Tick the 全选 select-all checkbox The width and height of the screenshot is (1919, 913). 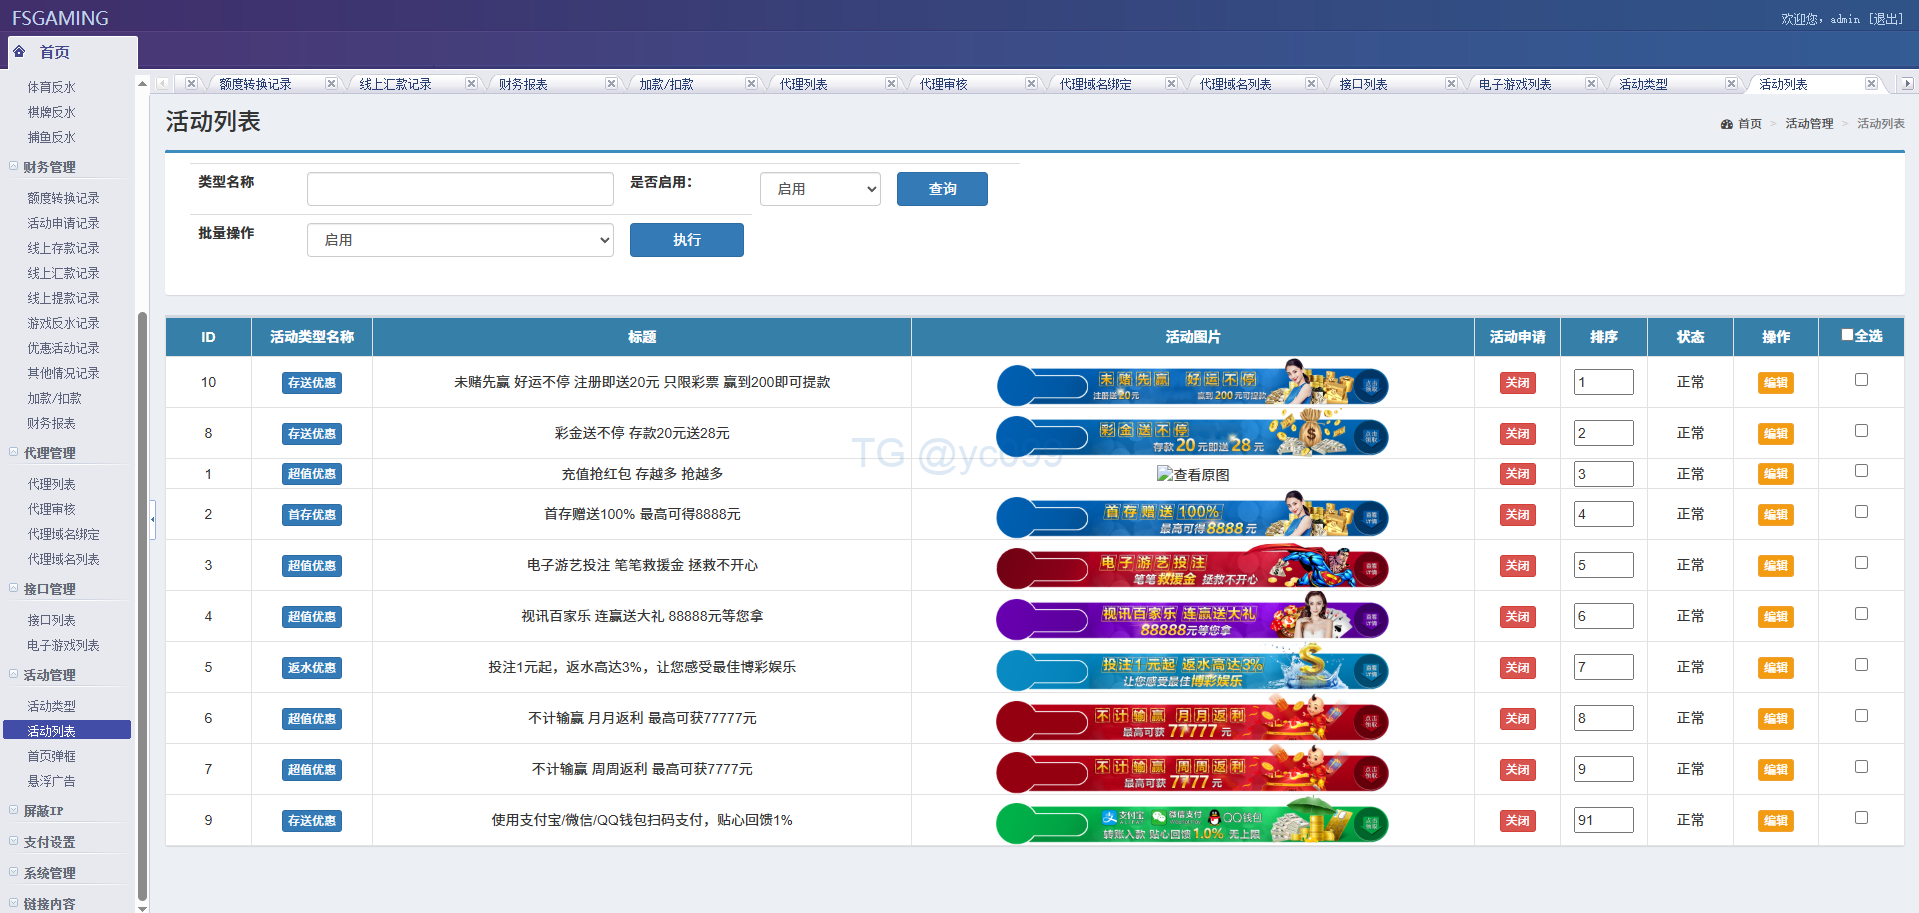pyautogui.click(x=1847, y=335)
